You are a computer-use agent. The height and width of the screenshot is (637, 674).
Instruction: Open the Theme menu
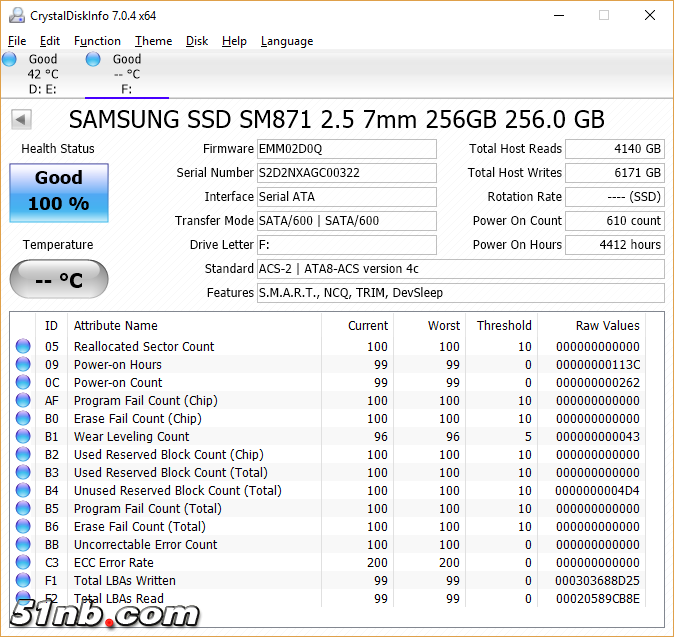click(x=153, y=41)
